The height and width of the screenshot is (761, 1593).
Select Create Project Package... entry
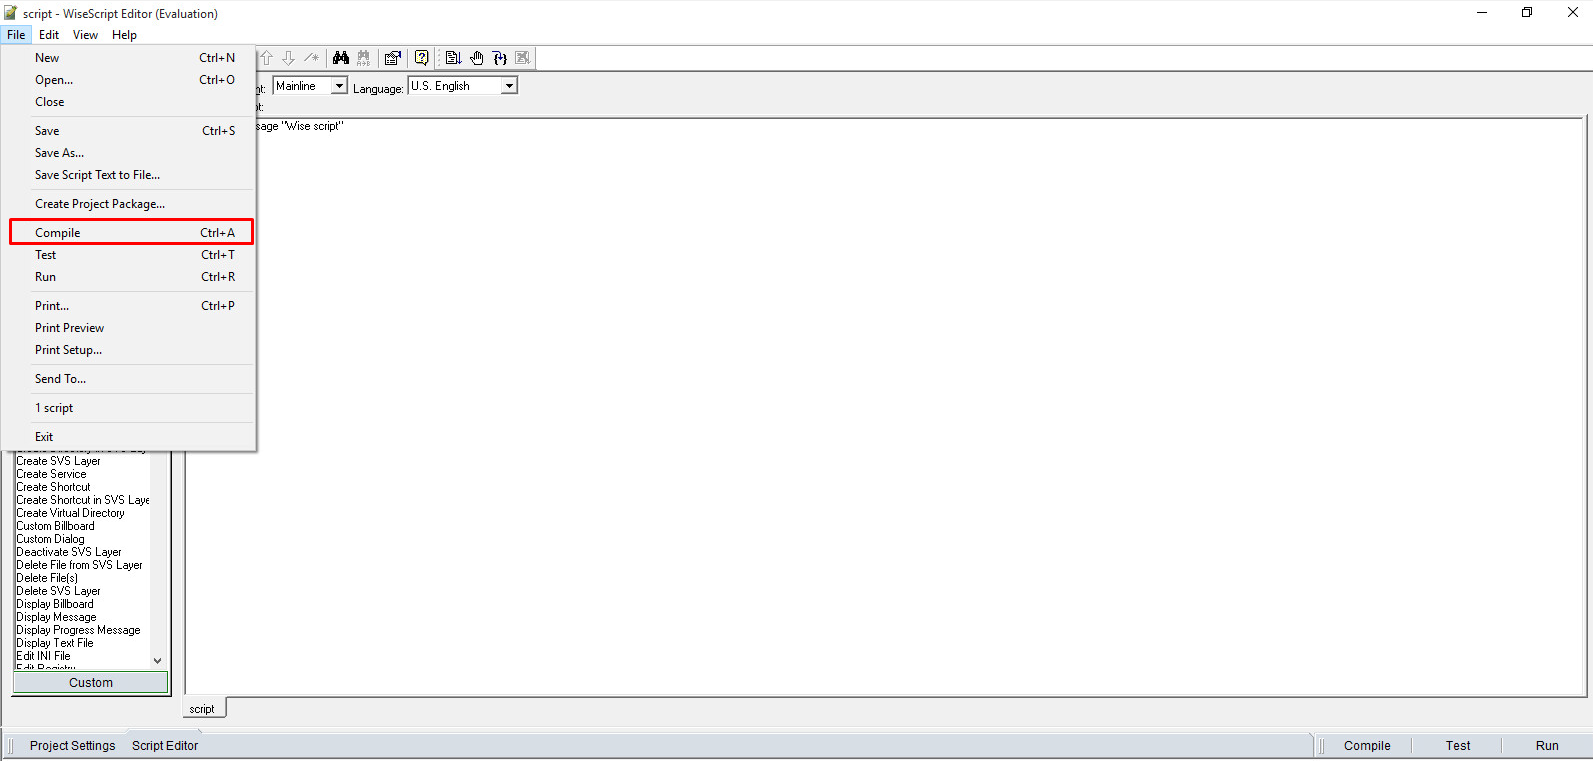(130, 204)
